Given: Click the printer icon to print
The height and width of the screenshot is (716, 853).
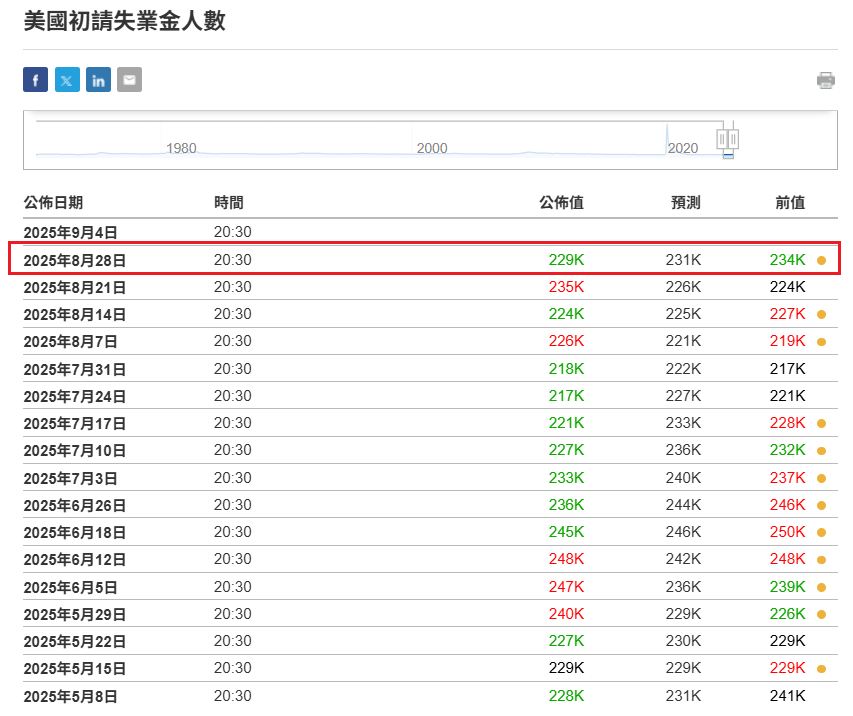Looking at the screenshot, I should pos(825,81).
